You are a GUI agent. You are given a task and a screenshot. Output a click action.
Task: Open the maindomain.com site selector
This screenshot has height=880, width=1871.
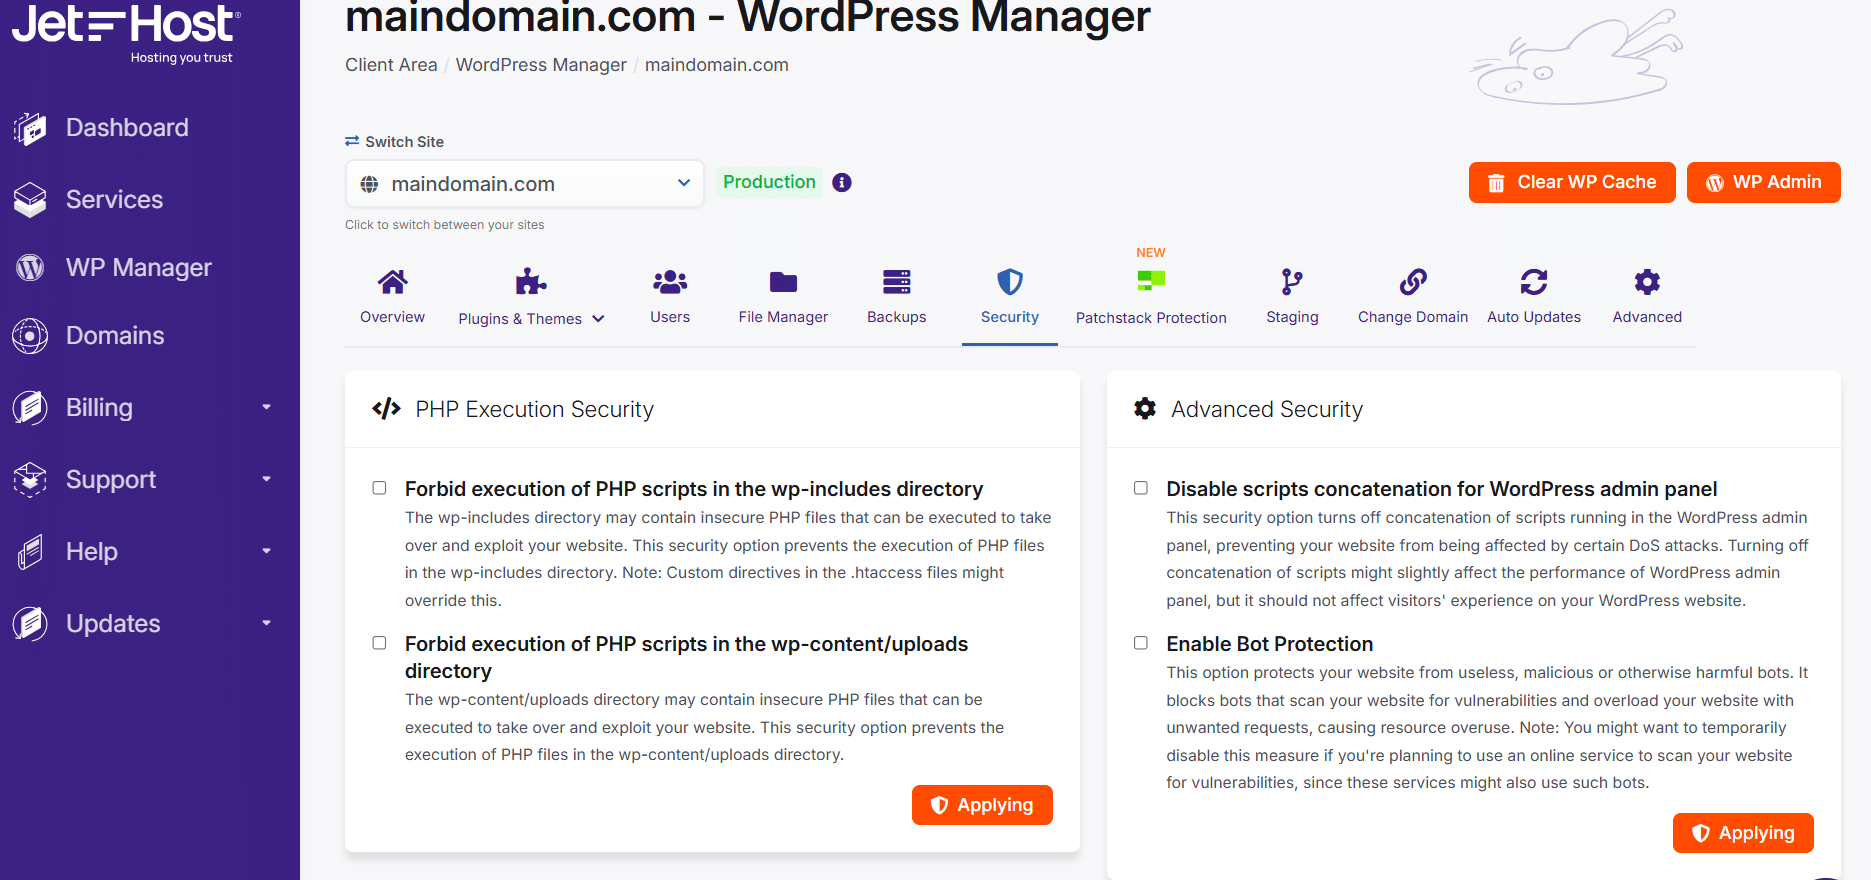click(x=525, y=184)
